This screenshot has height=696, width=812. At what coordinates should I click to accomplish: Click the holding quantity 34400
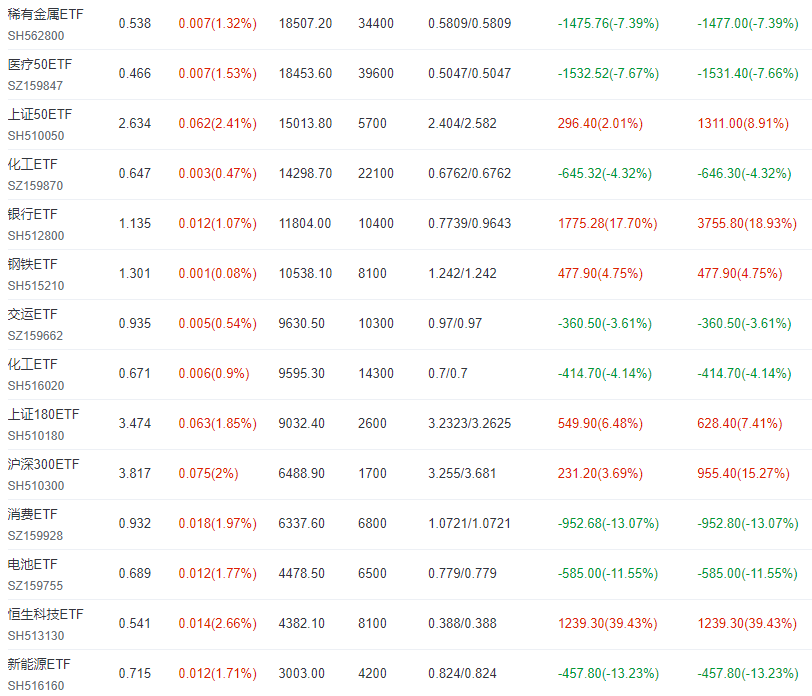pyautogui.click(x=376, y=23)
